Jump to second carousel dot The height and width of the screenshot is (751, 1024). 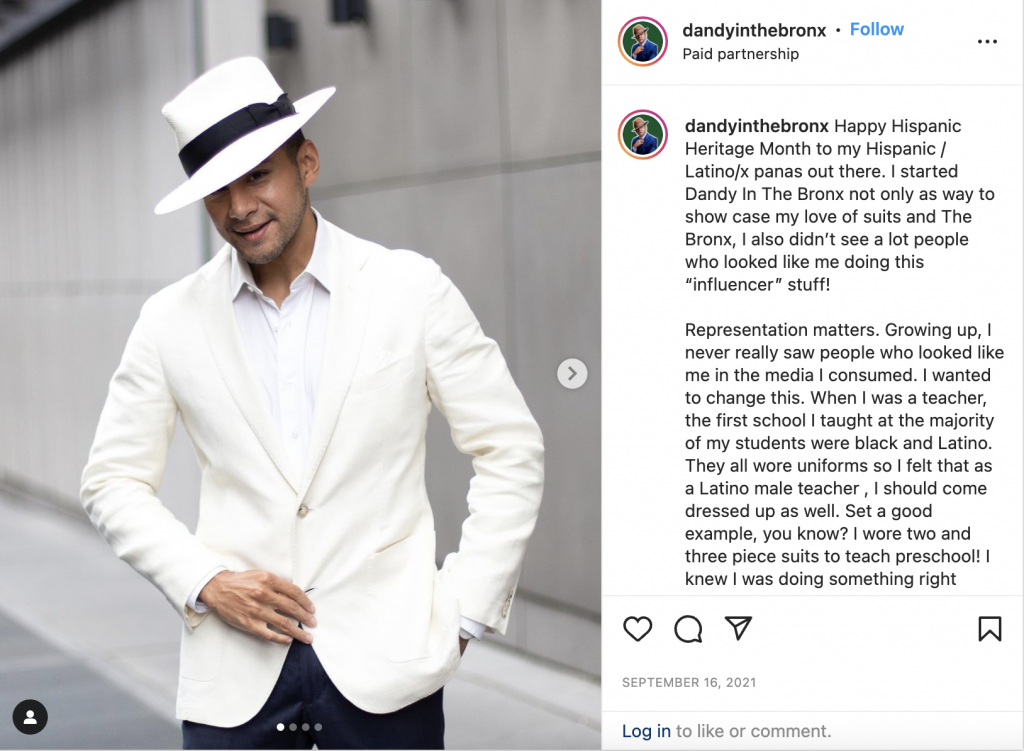click(293, 727)
